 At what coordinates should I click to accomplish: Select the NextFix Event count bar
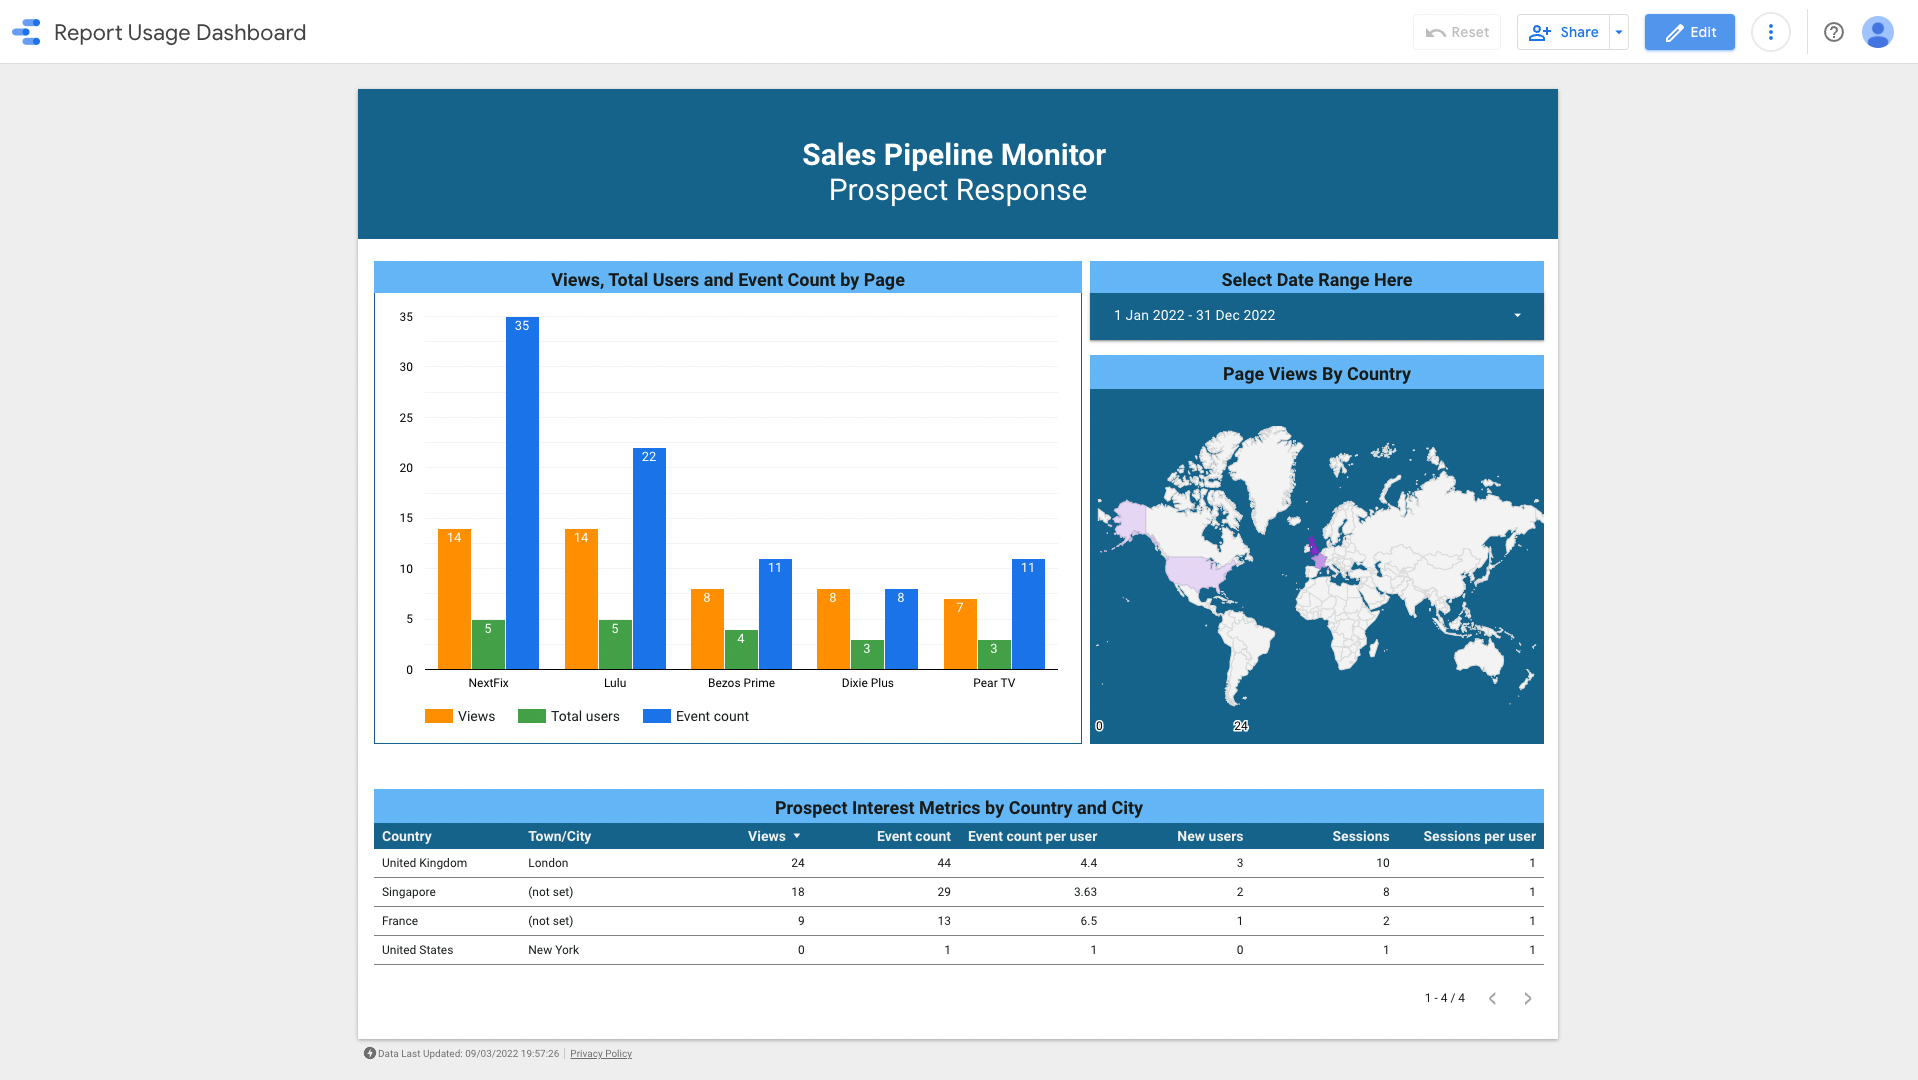pos(522,493)
